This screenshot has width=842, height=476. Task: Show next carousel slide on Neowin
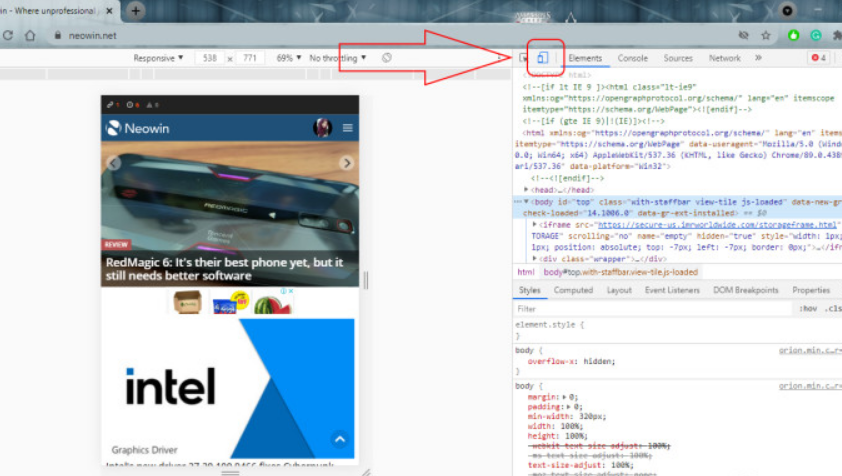pos(347,163)
